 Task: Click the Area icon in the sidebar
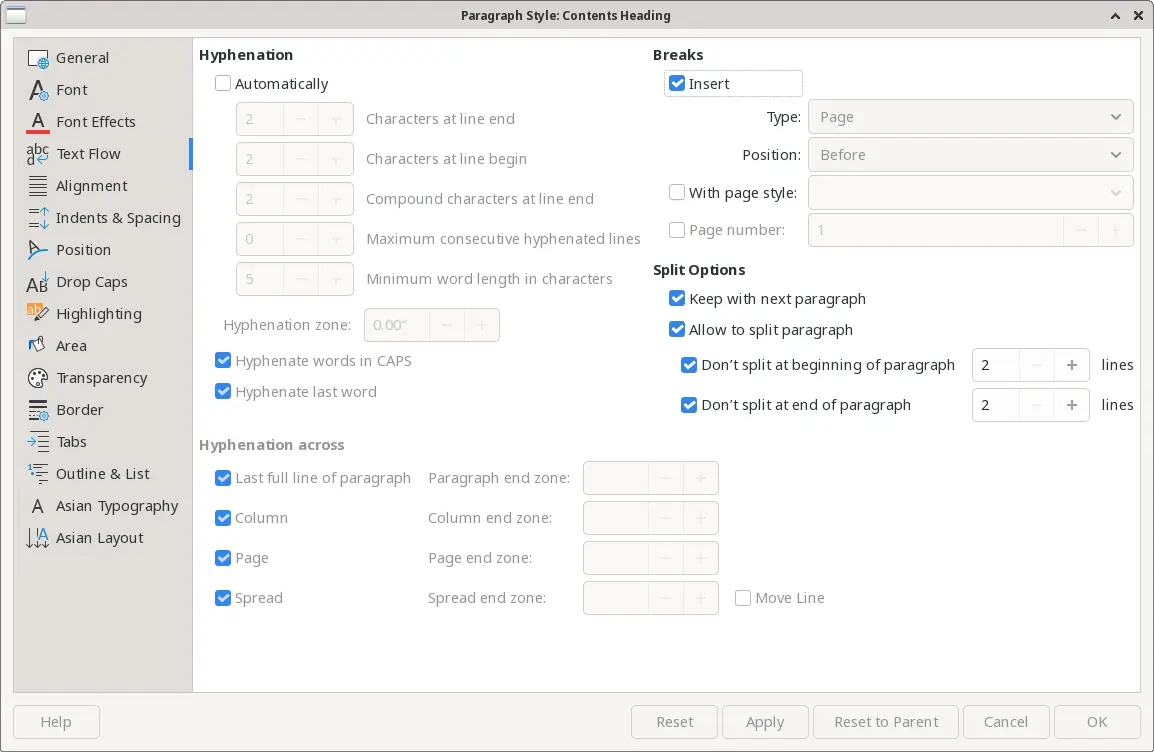pos(38,346)
